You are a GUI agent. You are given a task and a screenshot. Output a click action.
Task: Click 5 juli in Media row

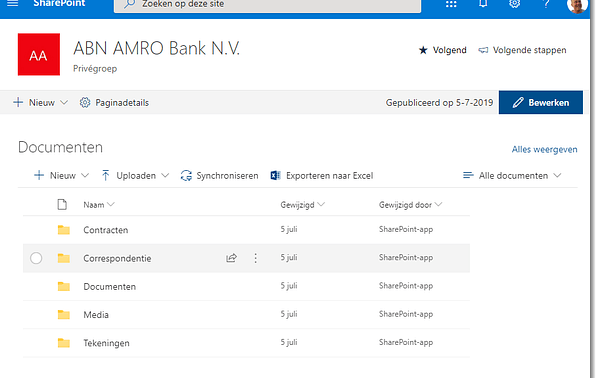click(289, 314)
